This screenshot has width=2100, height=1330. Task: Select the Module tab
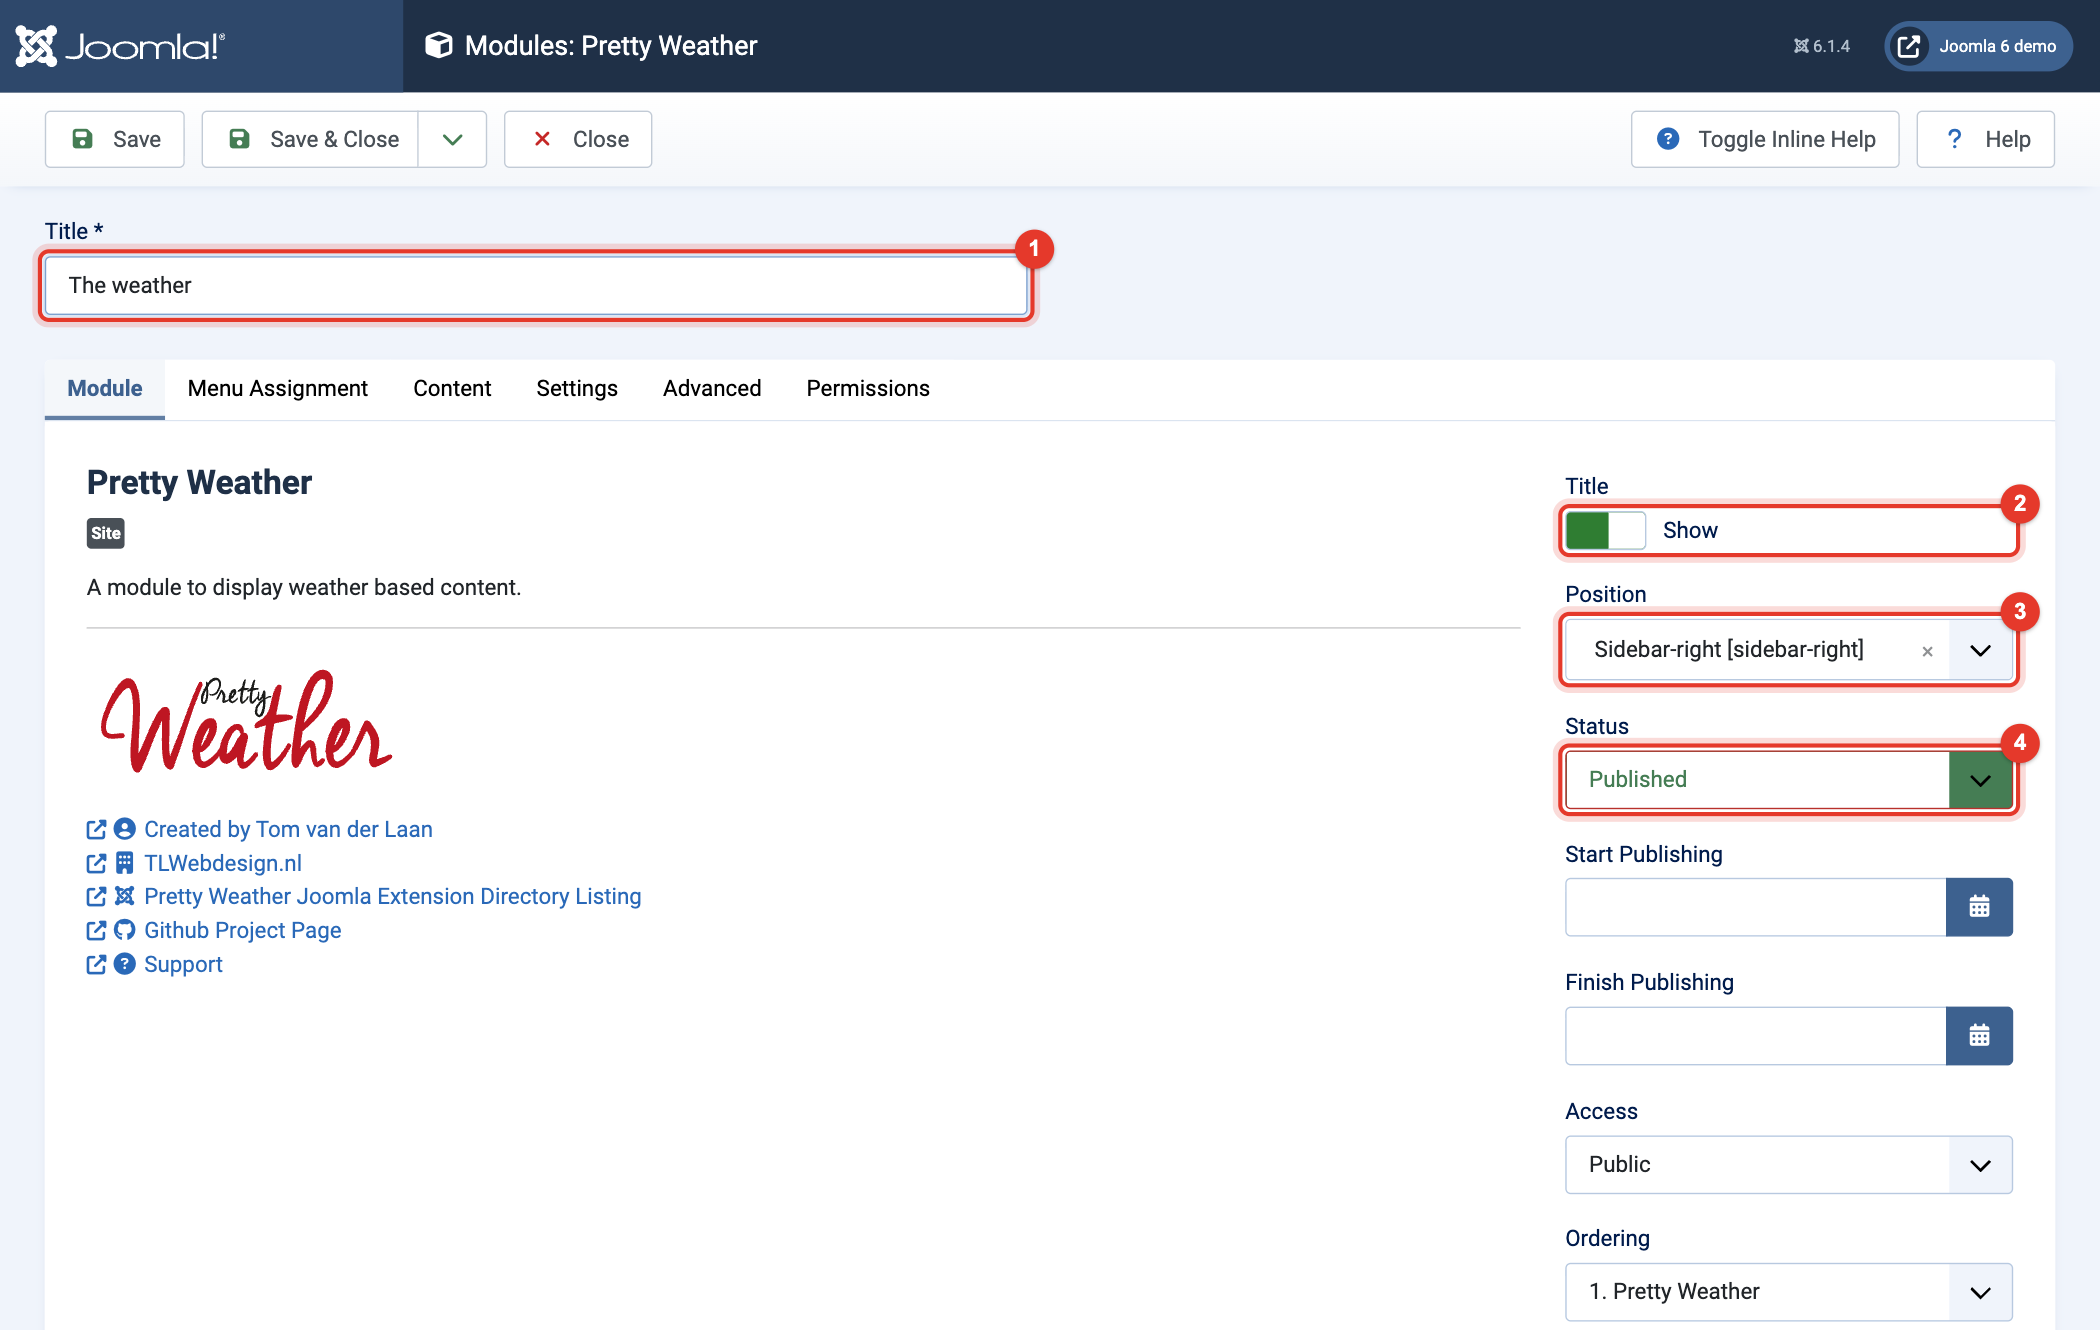click(105, 388)
